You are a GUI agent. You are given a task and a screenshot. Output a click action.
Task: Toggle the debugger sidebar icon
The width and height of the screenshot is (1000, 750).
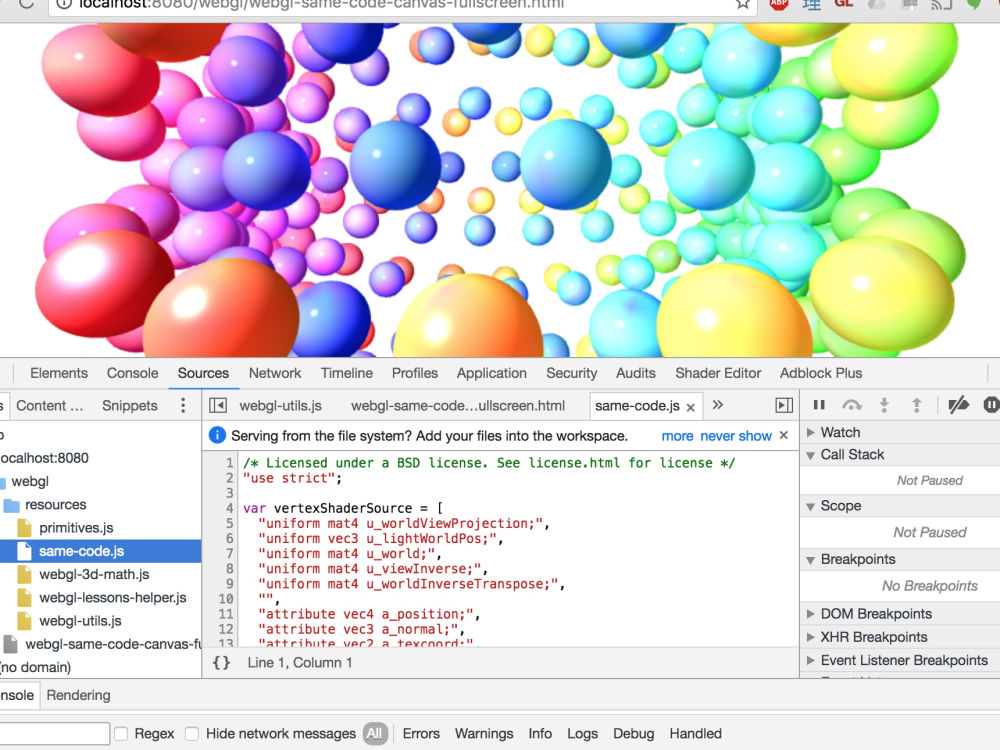(784, 406)
